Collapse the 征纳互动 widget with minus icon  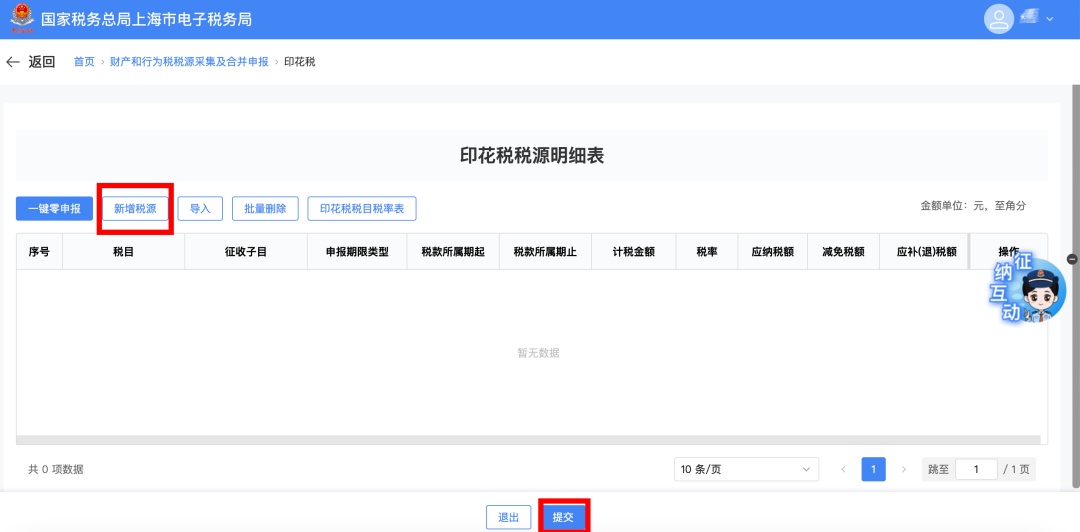coord(1073,258)
